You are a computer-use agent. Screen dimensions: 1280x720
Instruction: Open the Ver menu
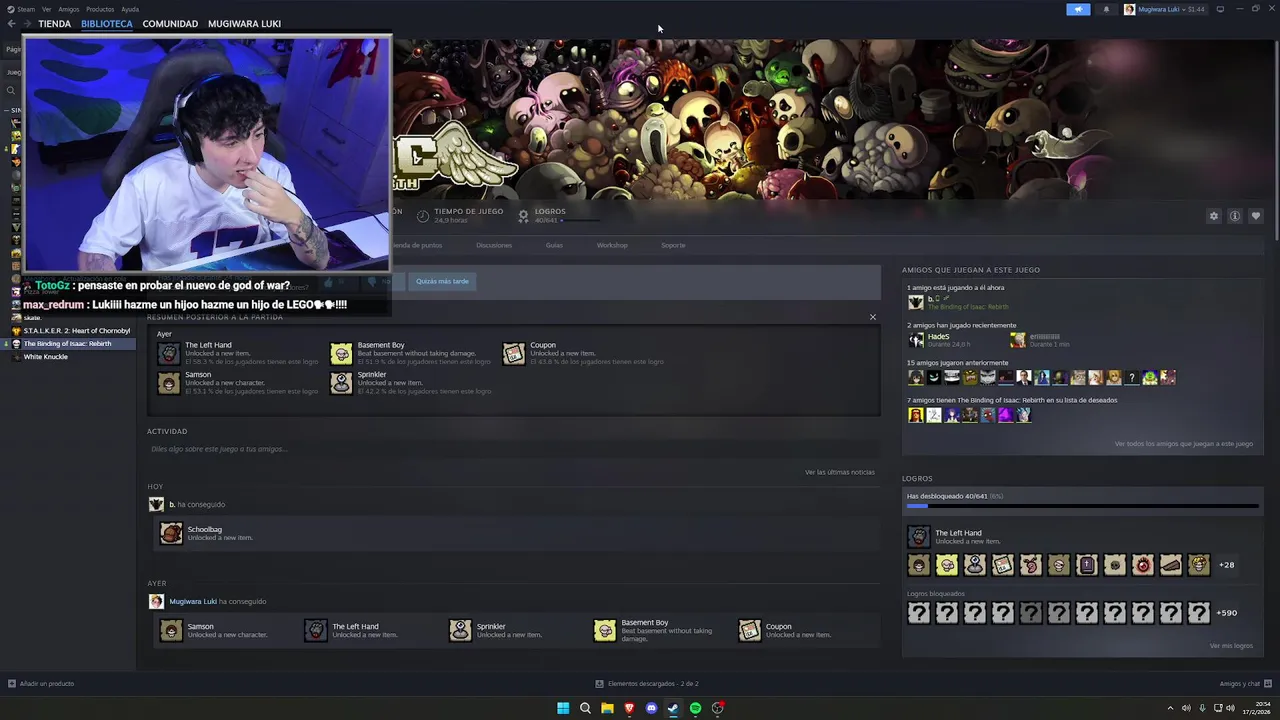tap(46, 9)
